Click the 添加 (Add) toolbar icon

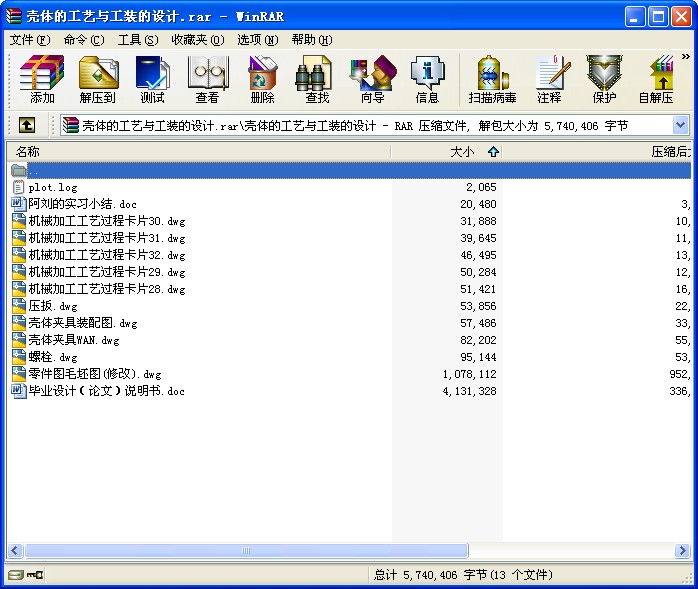42,80
